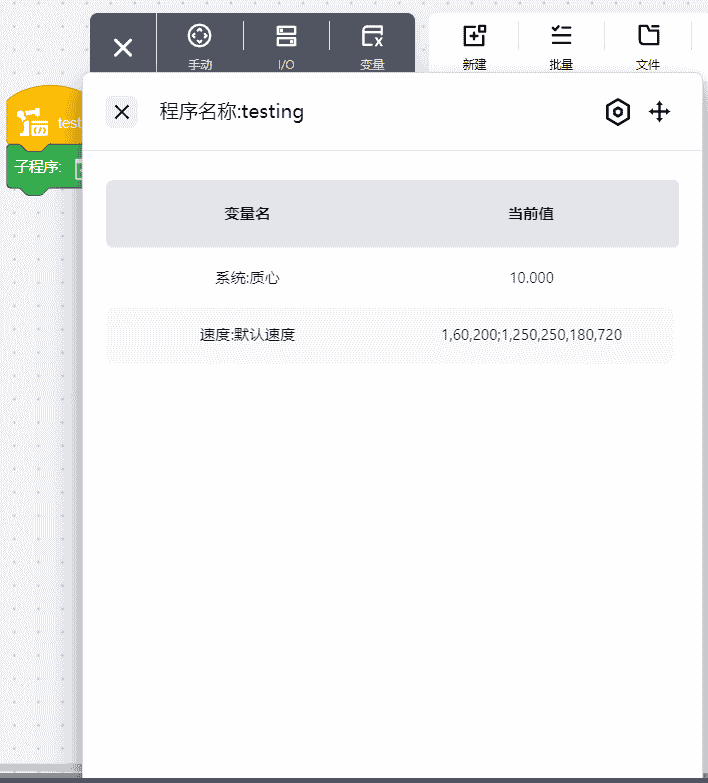Select the 系统:质心 variable row
Screen dimensions: 708x783
tap(247, 278)
